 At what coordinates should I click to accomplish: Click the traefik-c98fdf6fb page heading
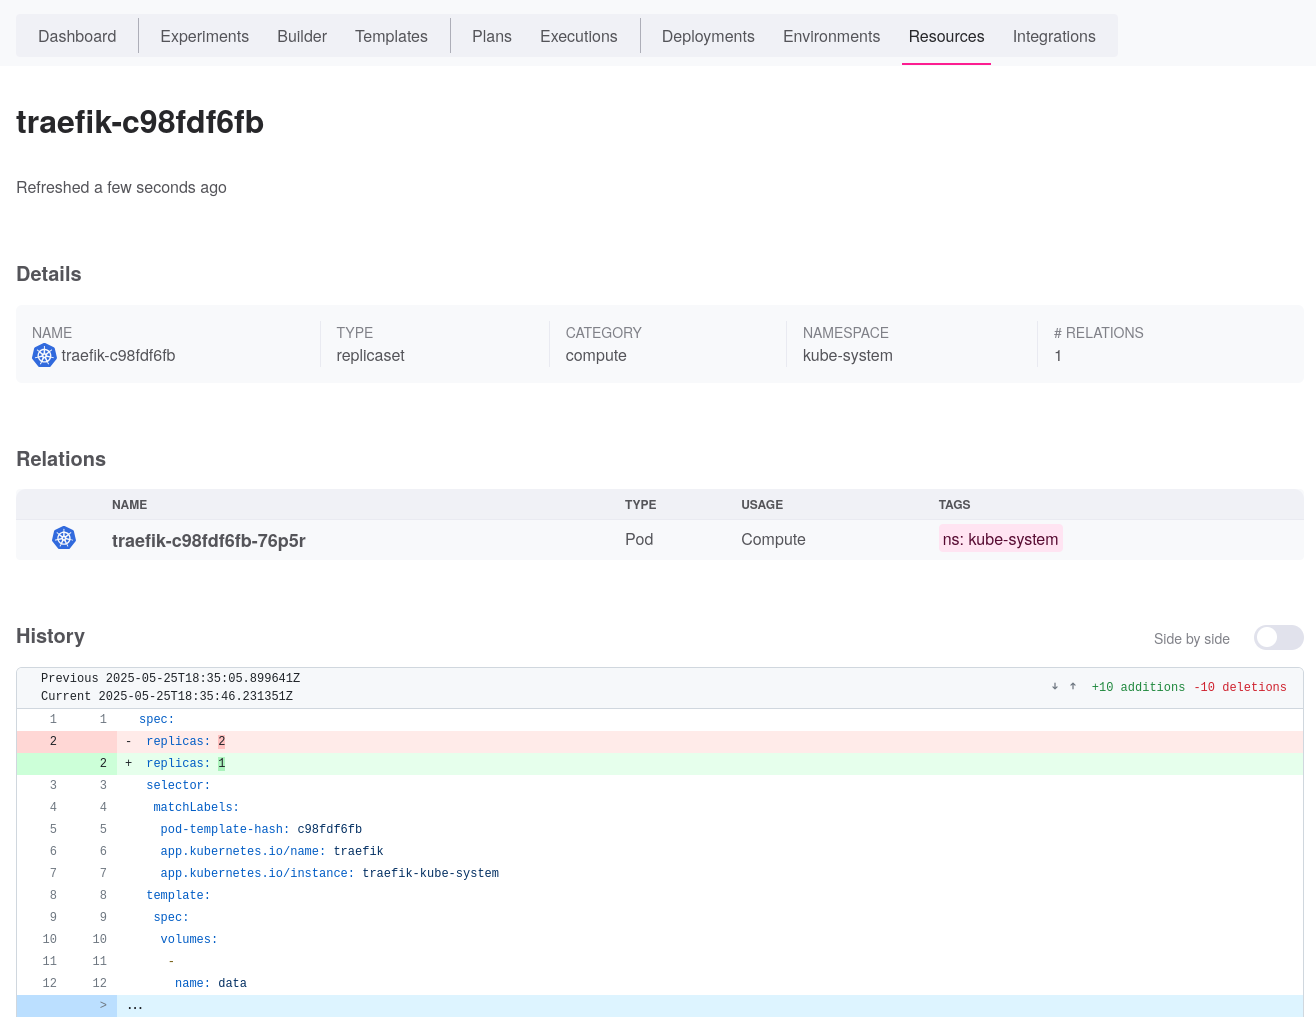140,122
